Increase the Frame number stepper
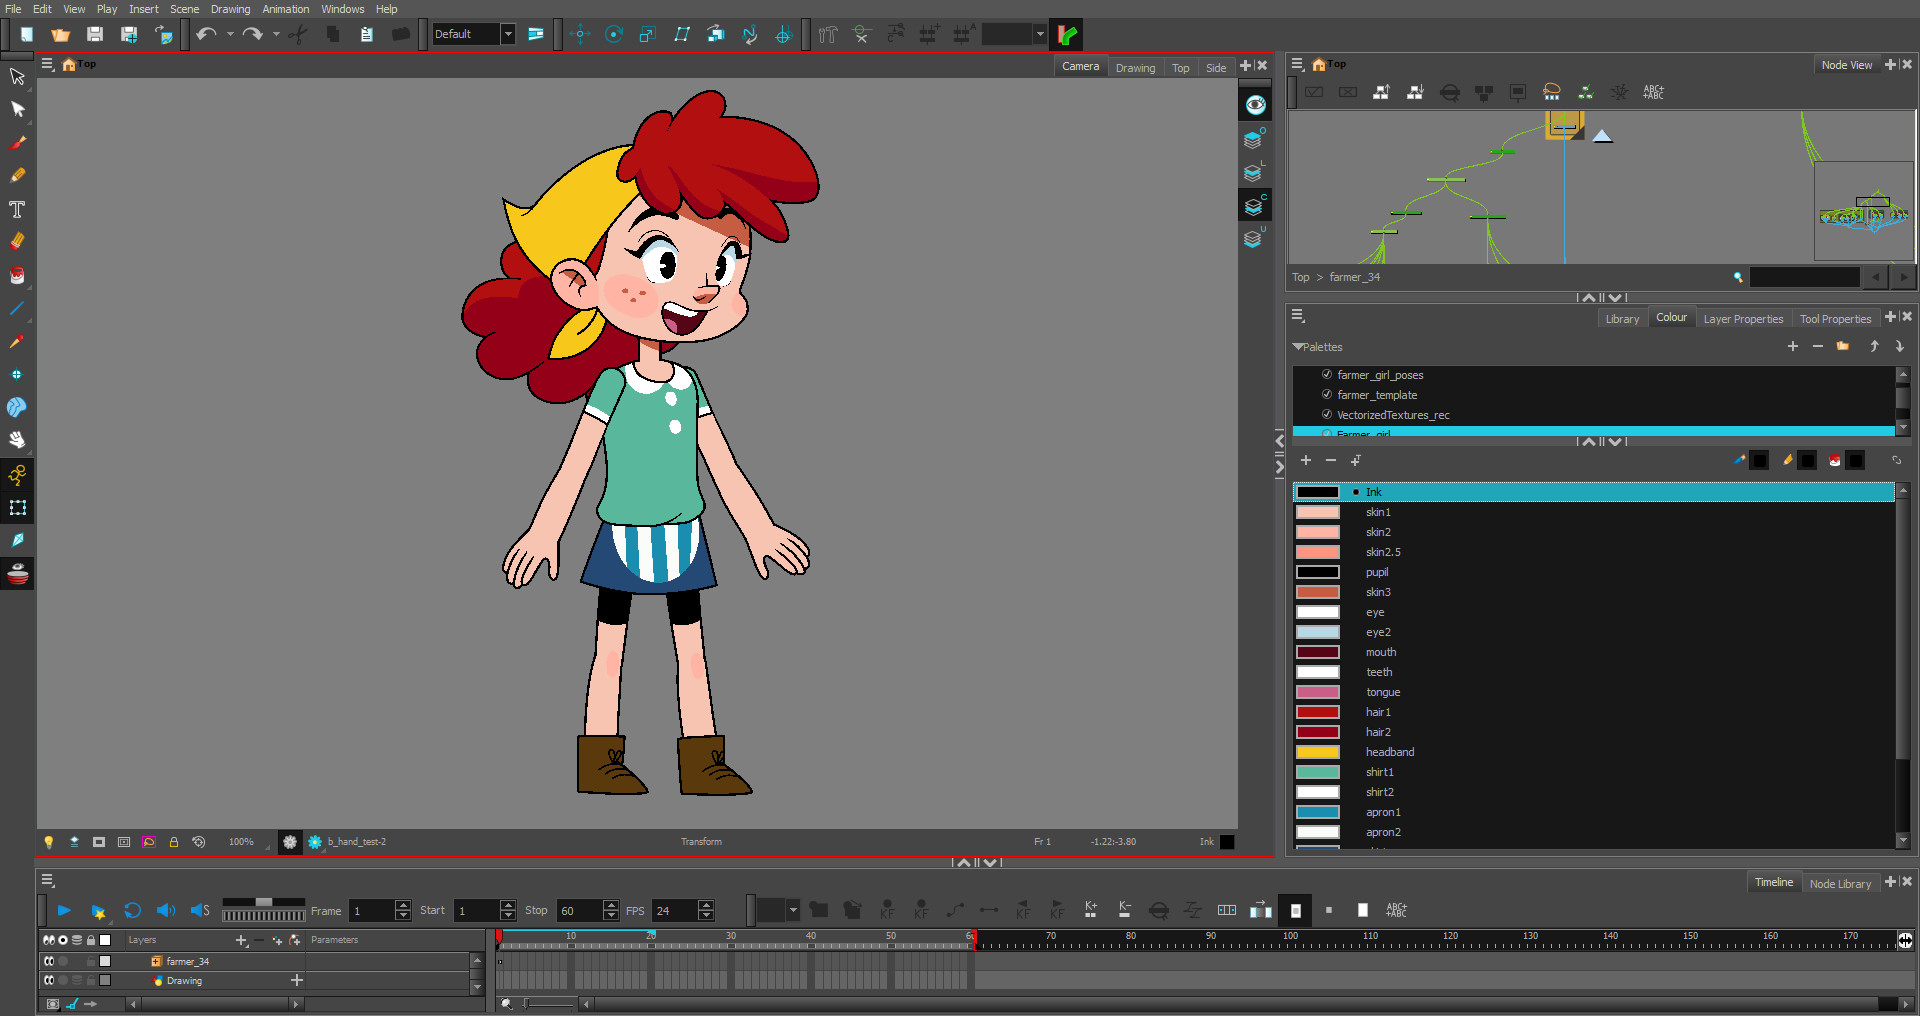Viewport: 1920px width, 1016px height. (x=403, y=905)
